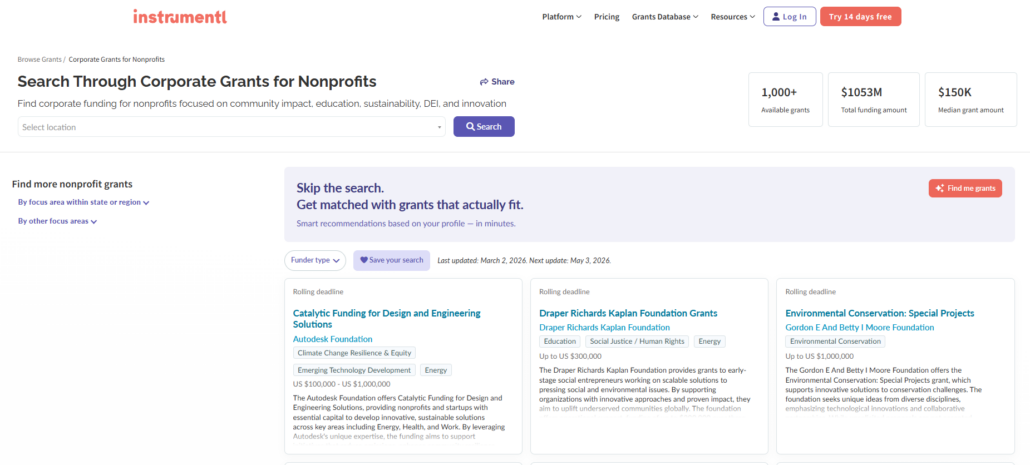Open the Autodesk Foundation funder link
The width and height of the screenshot is (1030, 465).
pyautogui.click(x=332, y=339)
